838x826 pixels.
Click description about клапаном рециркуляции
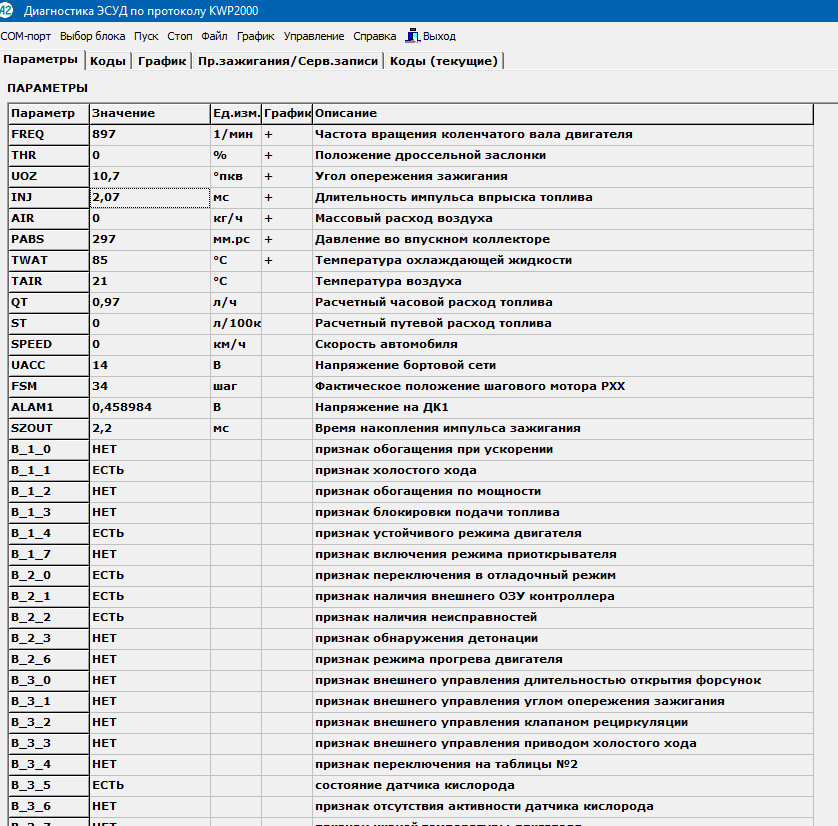tap(501, 722)
